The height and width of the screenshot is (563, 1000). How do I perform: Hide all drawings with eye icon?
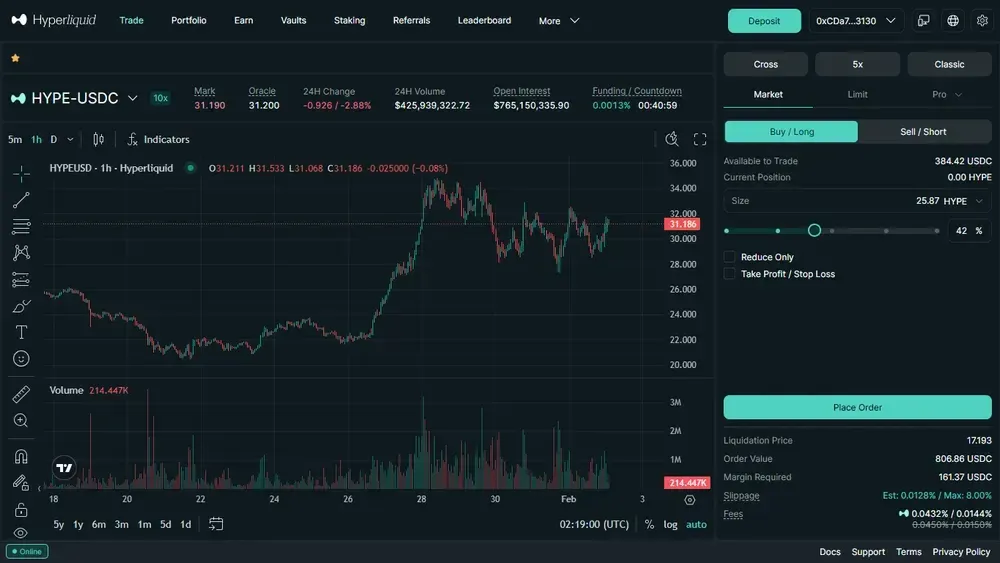21,532
